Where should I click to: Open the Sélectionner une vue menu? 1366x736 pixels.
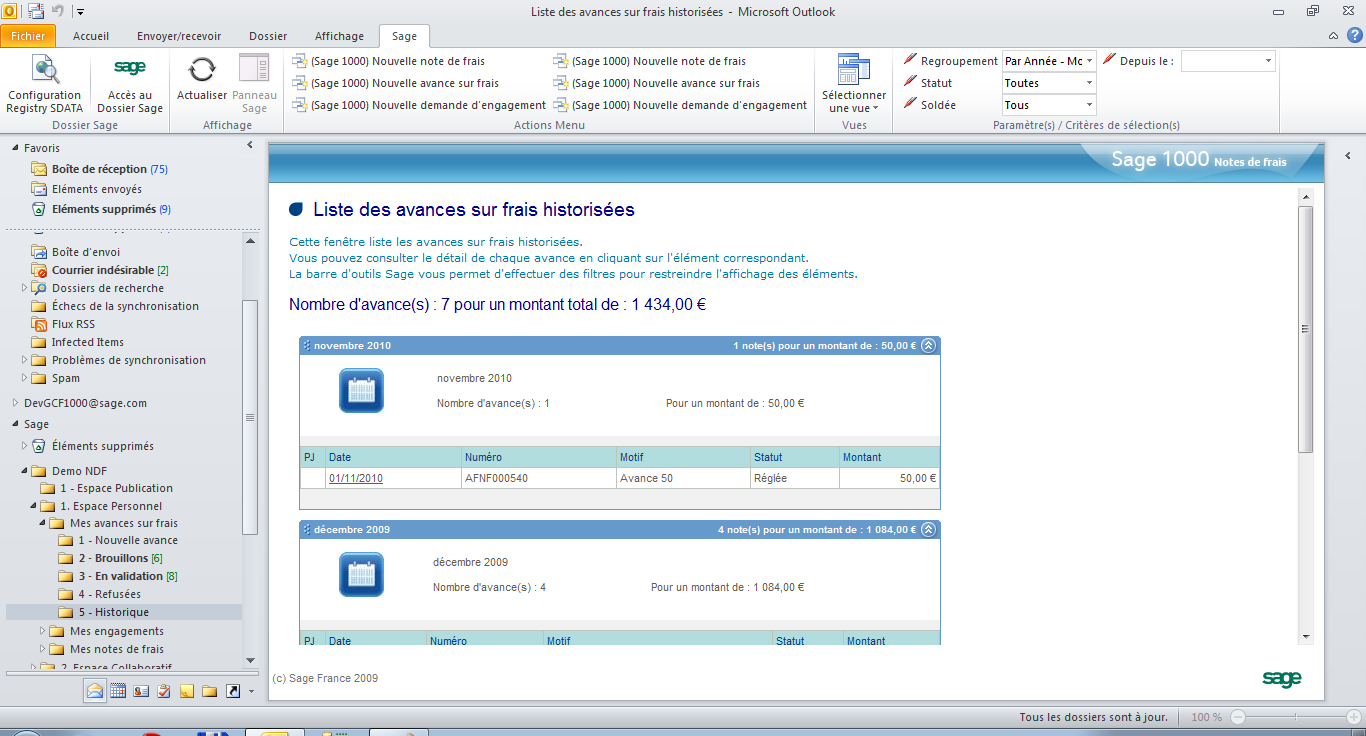[x=854, y=84]
